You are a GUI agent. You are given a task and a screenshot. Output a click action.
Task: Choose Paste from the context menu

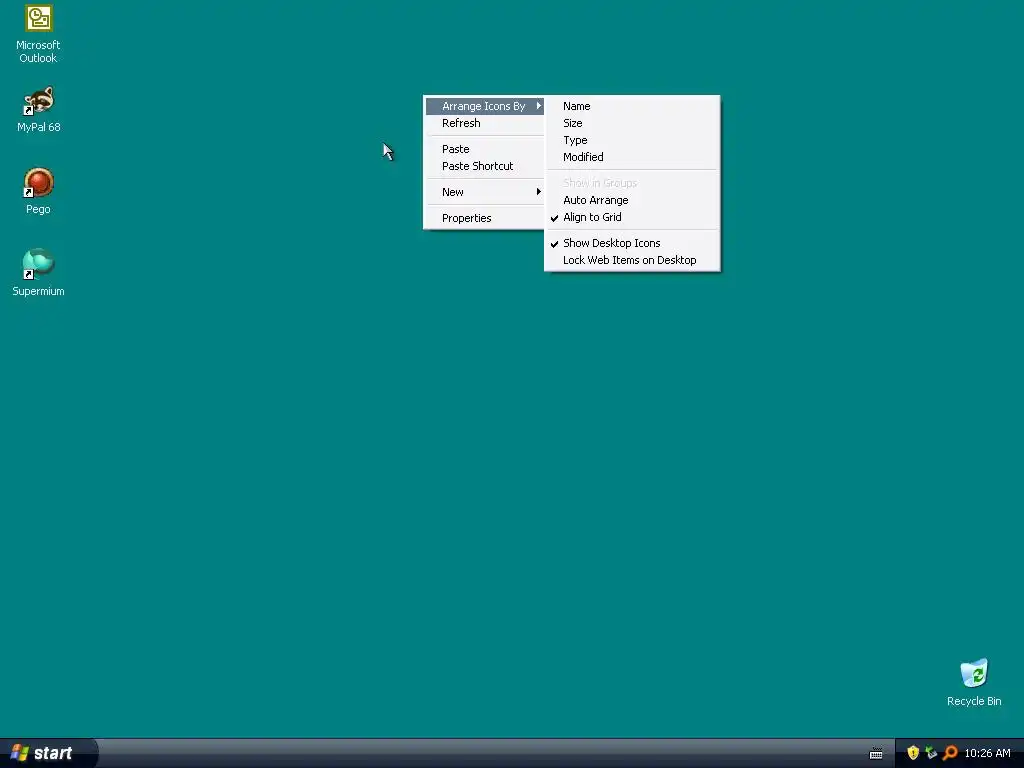(x=485, y=149)
